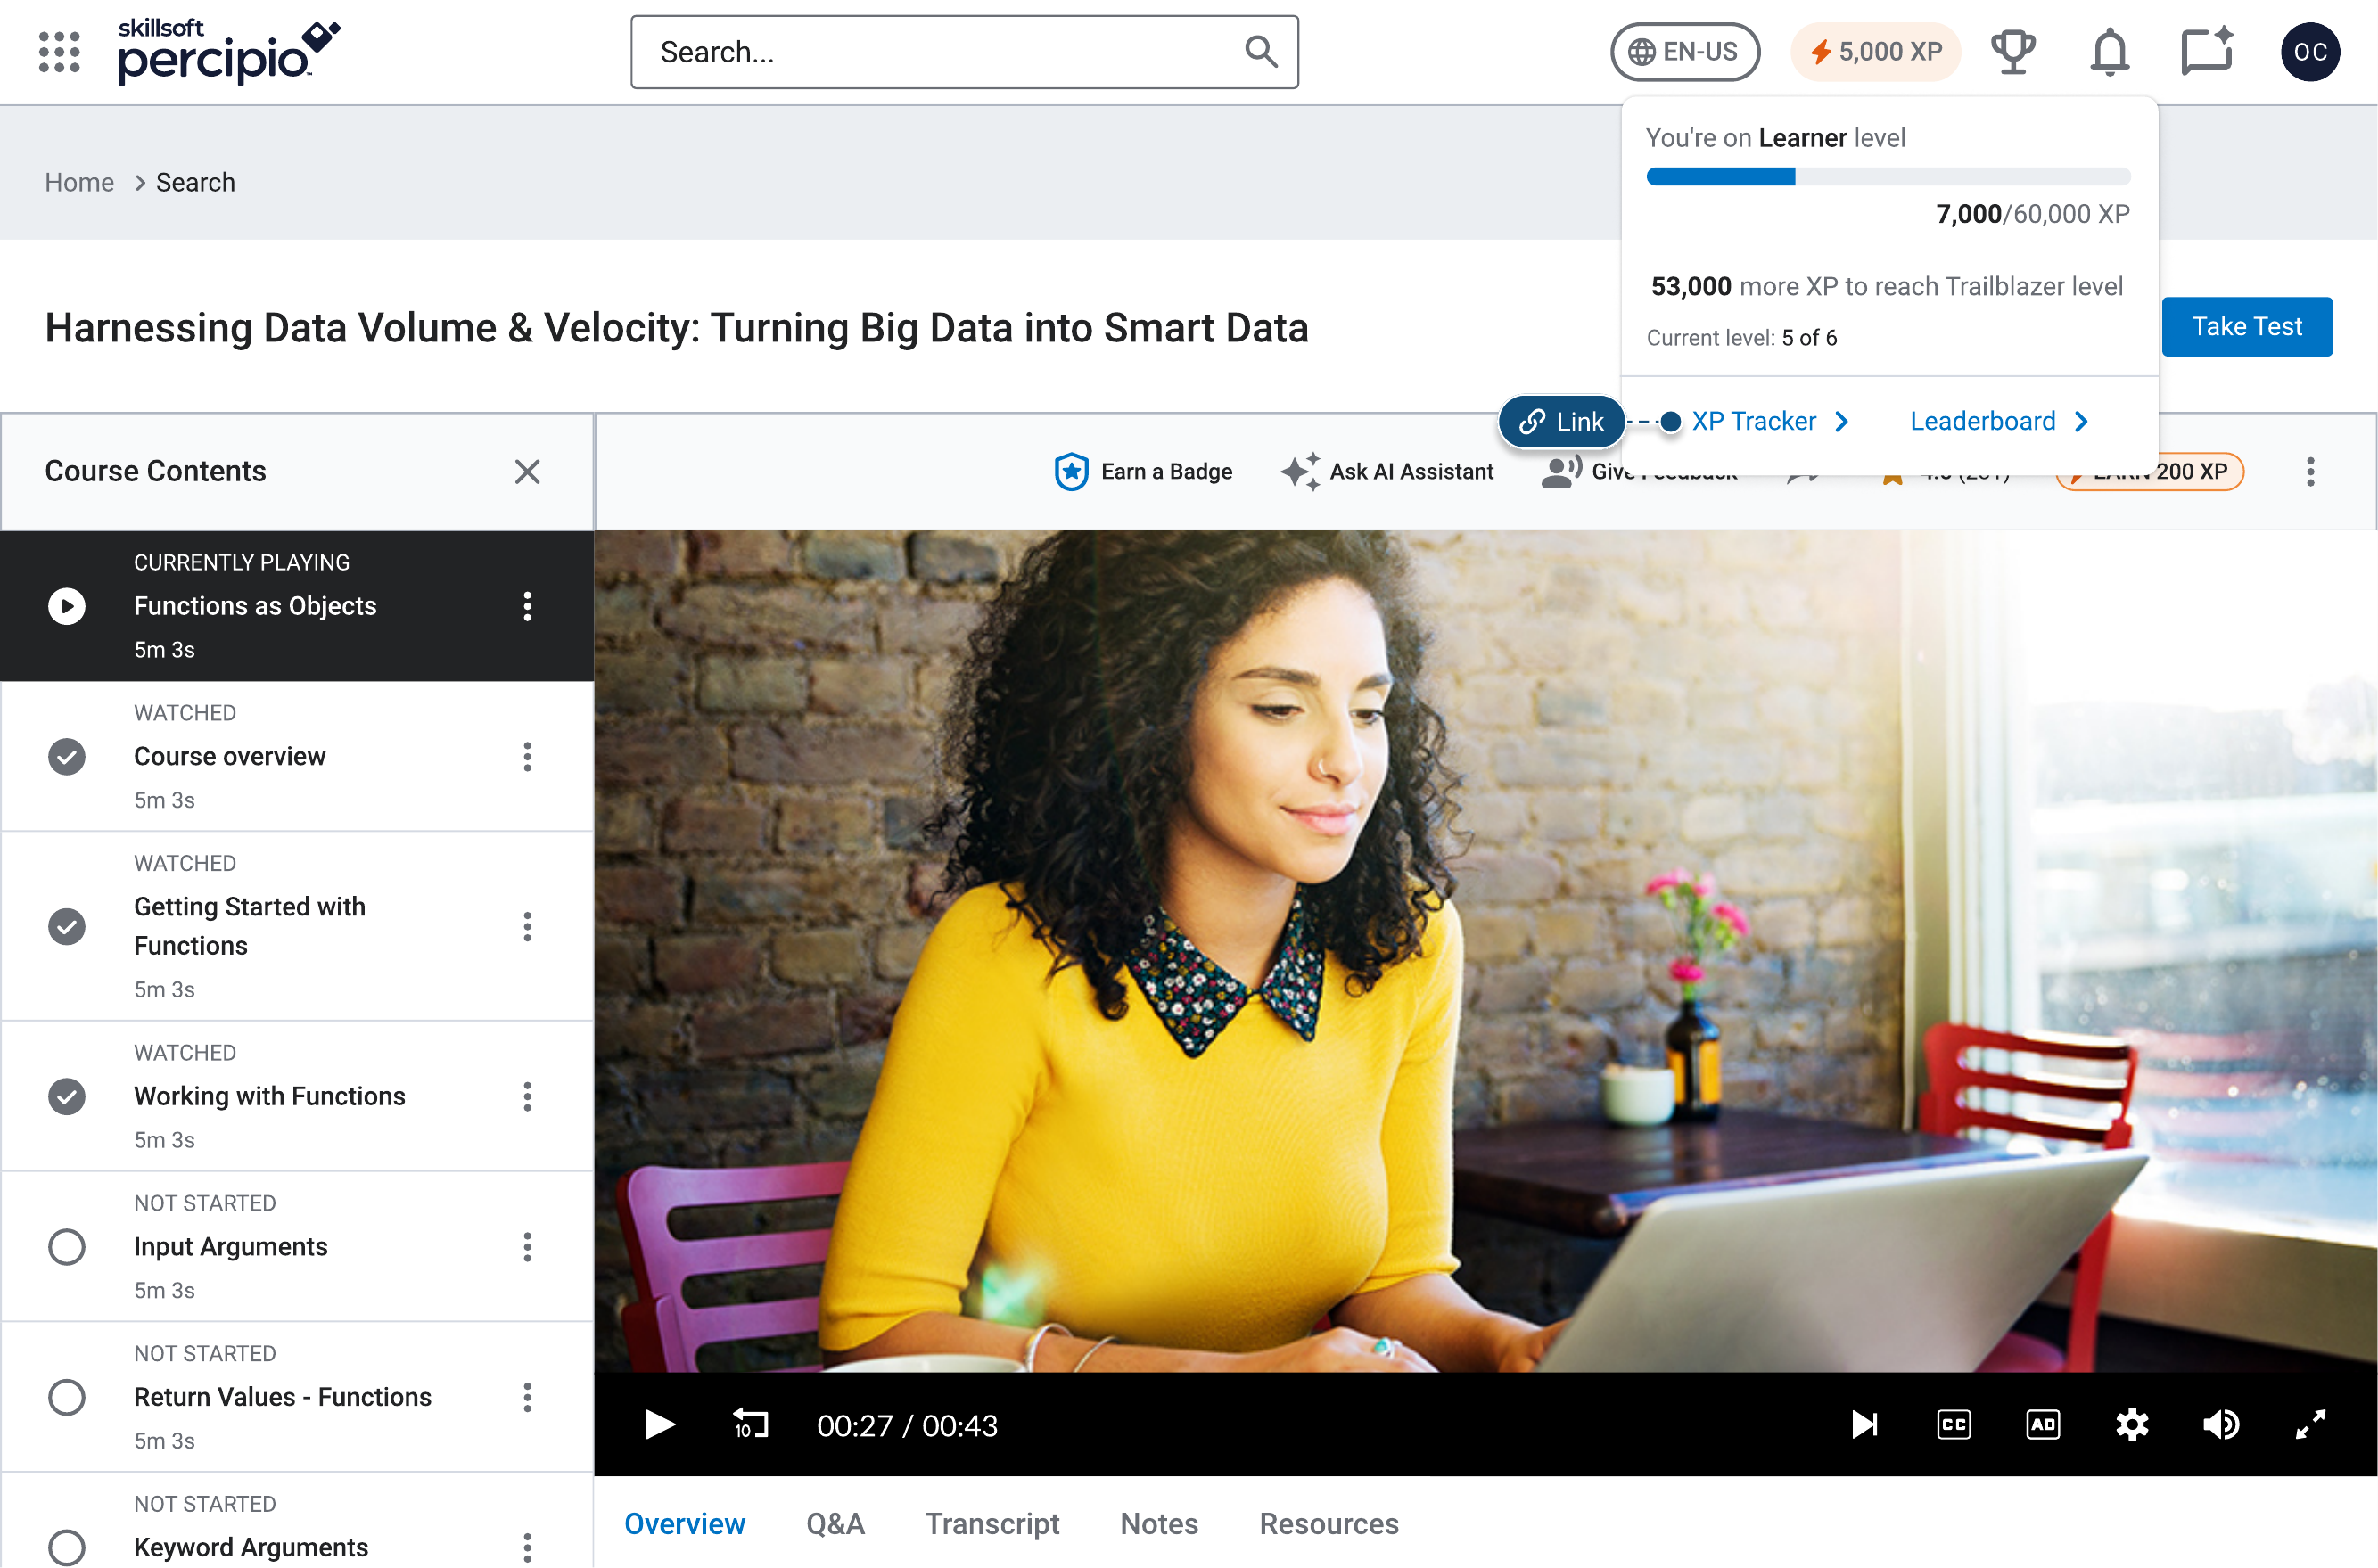Screen dimensions: 2378x1568
Task: Open options for Input Arguments
Action: point(527,1246)
